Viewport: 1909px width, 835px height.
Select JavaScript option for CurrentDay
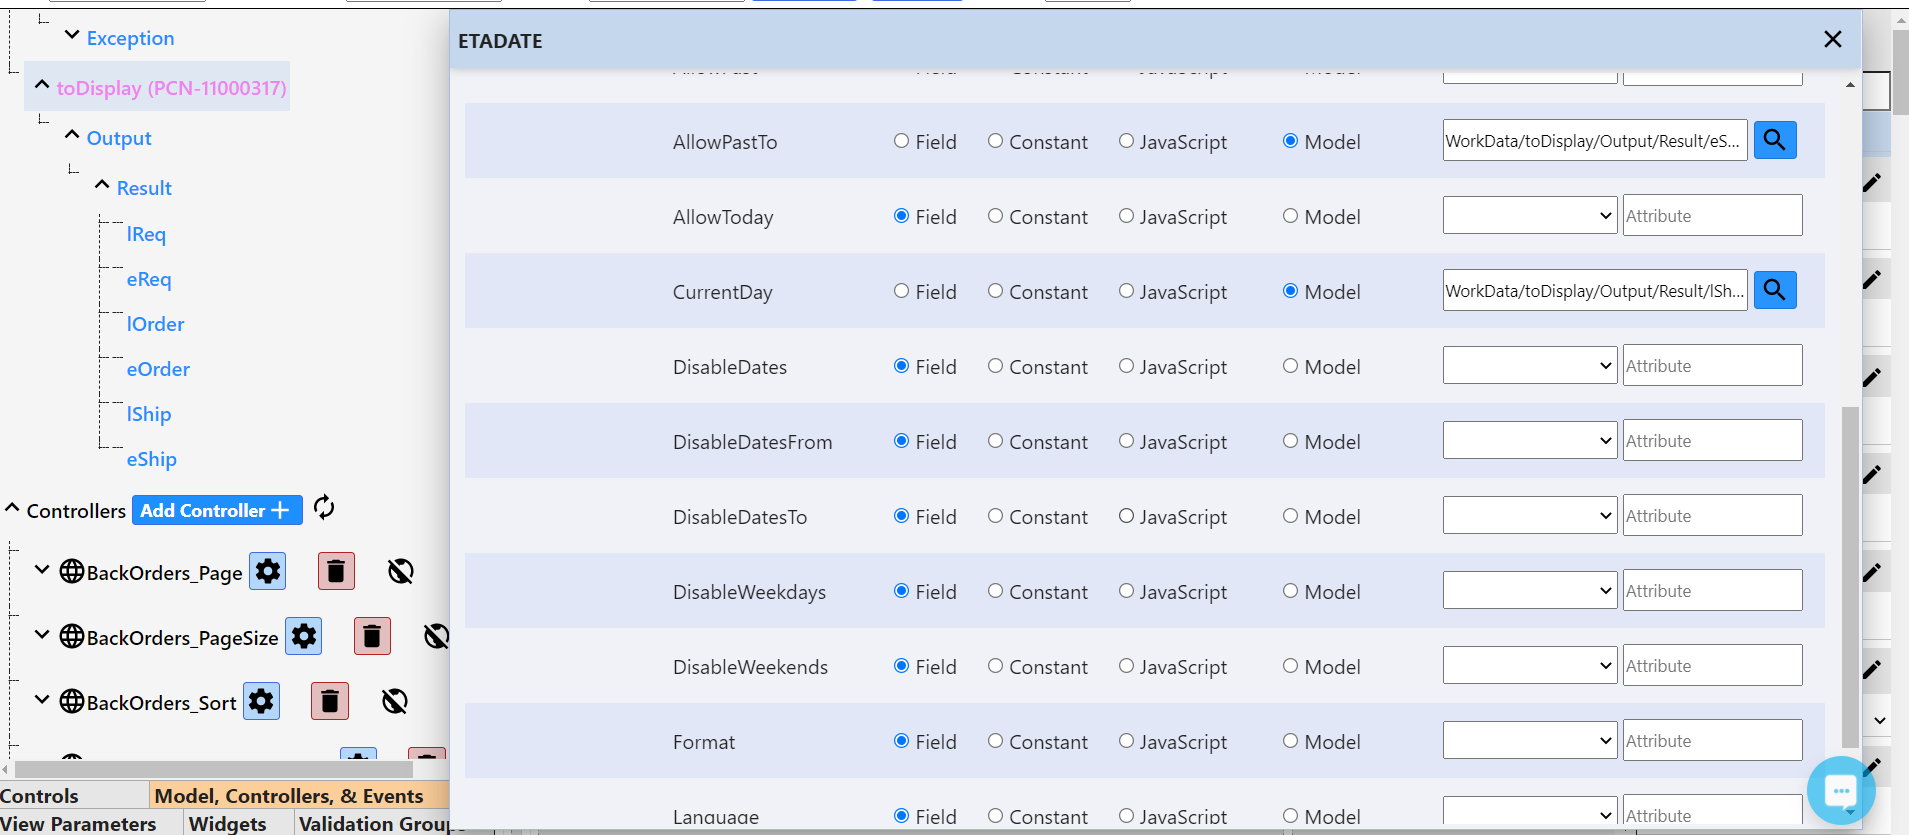tap(1126, 291)
